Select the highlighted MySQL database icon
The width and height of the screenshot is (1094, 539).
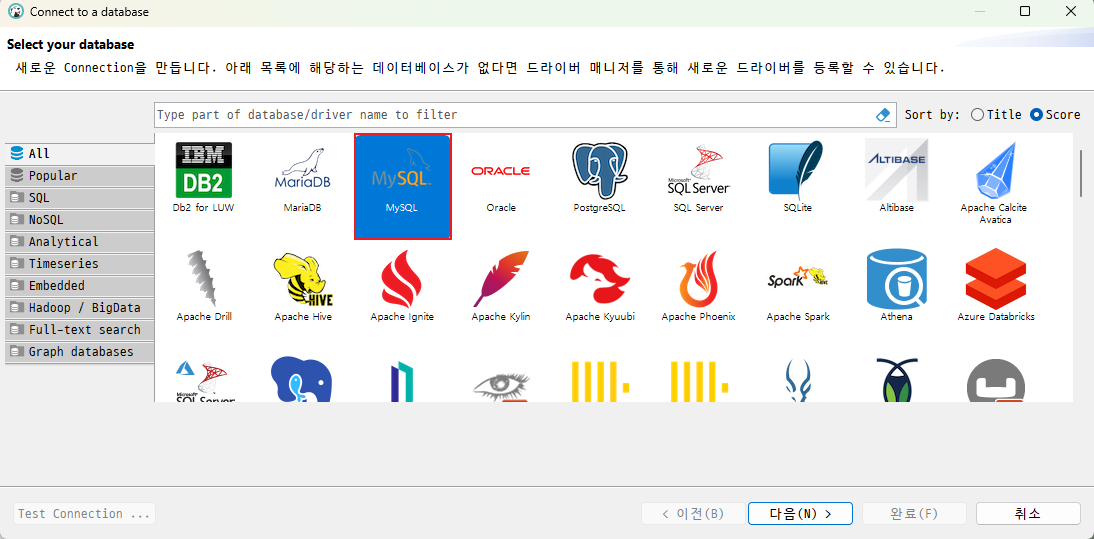[403, 186]
